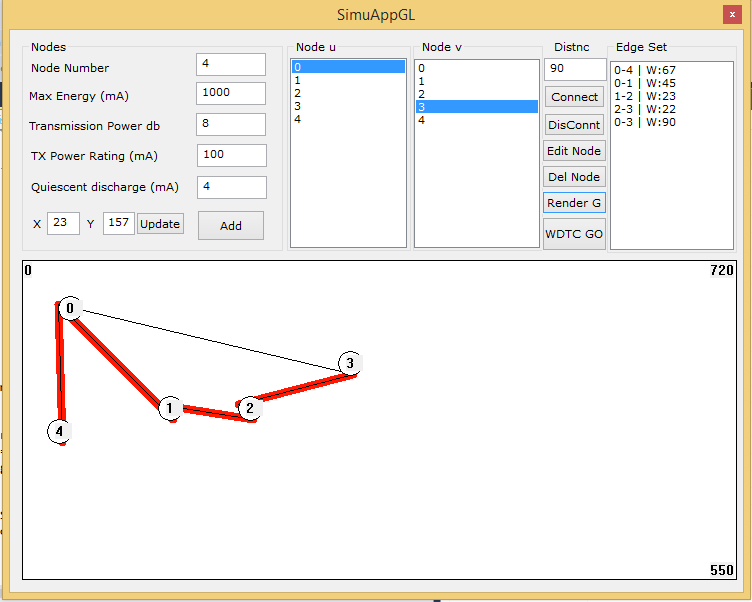Image resolution: width=752 pixels, height=602 pixels.
Task: Focus the Quiescent discharge field
Action: pos(232,187)
